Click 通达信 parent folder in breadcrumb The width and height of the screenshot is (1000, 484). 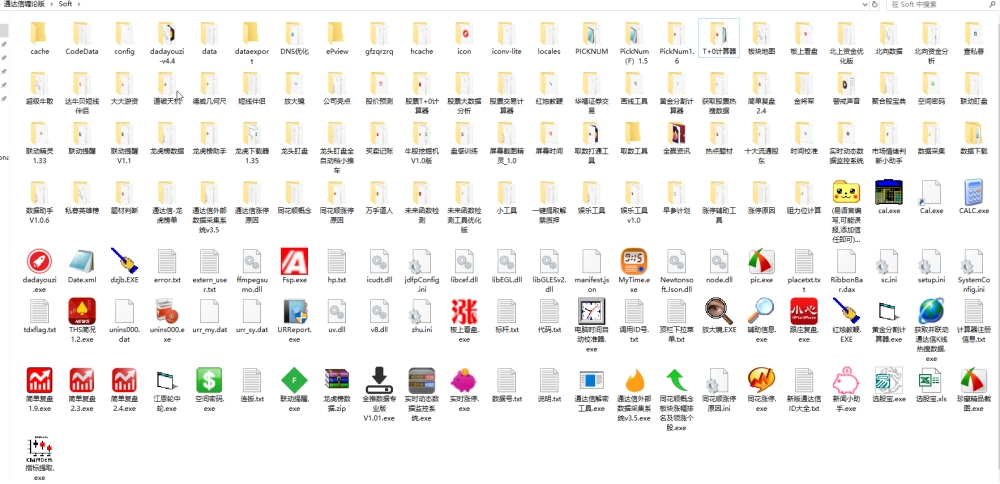pyautogui.click(x=24, y=4)
